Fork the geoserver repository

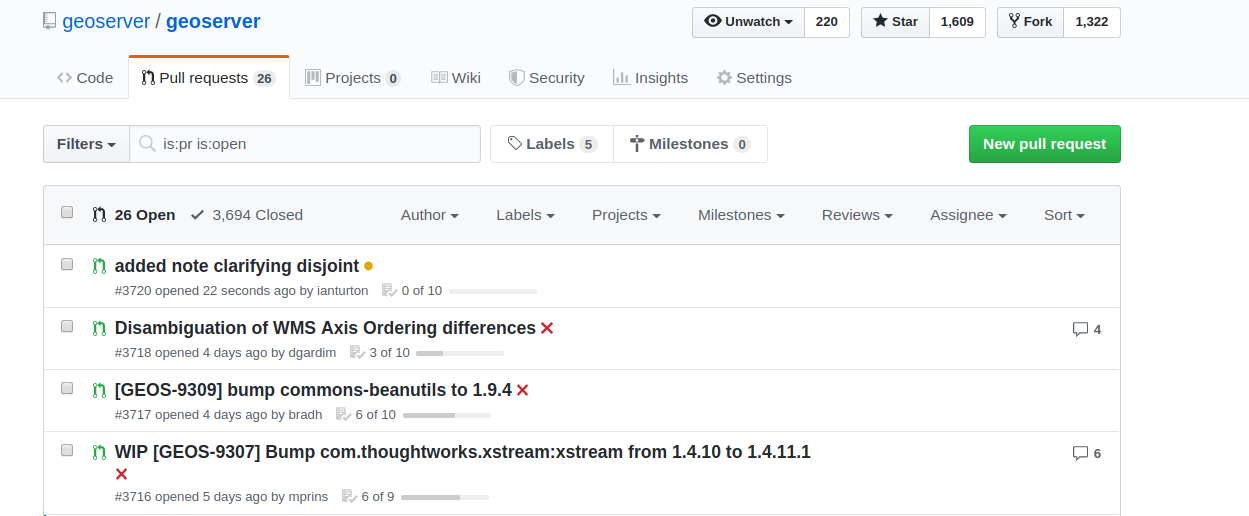(x=1030, y=22)
